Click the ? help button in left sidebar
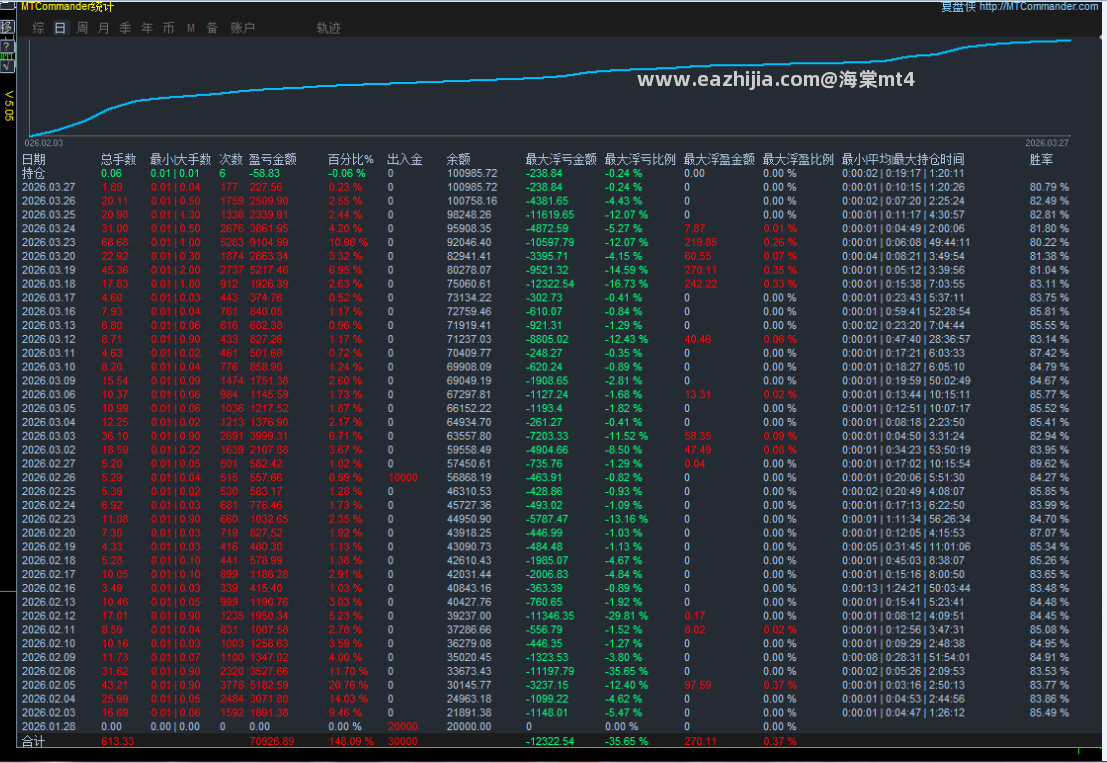Viewport: 1107px width, 763px height. pos(6,46)
